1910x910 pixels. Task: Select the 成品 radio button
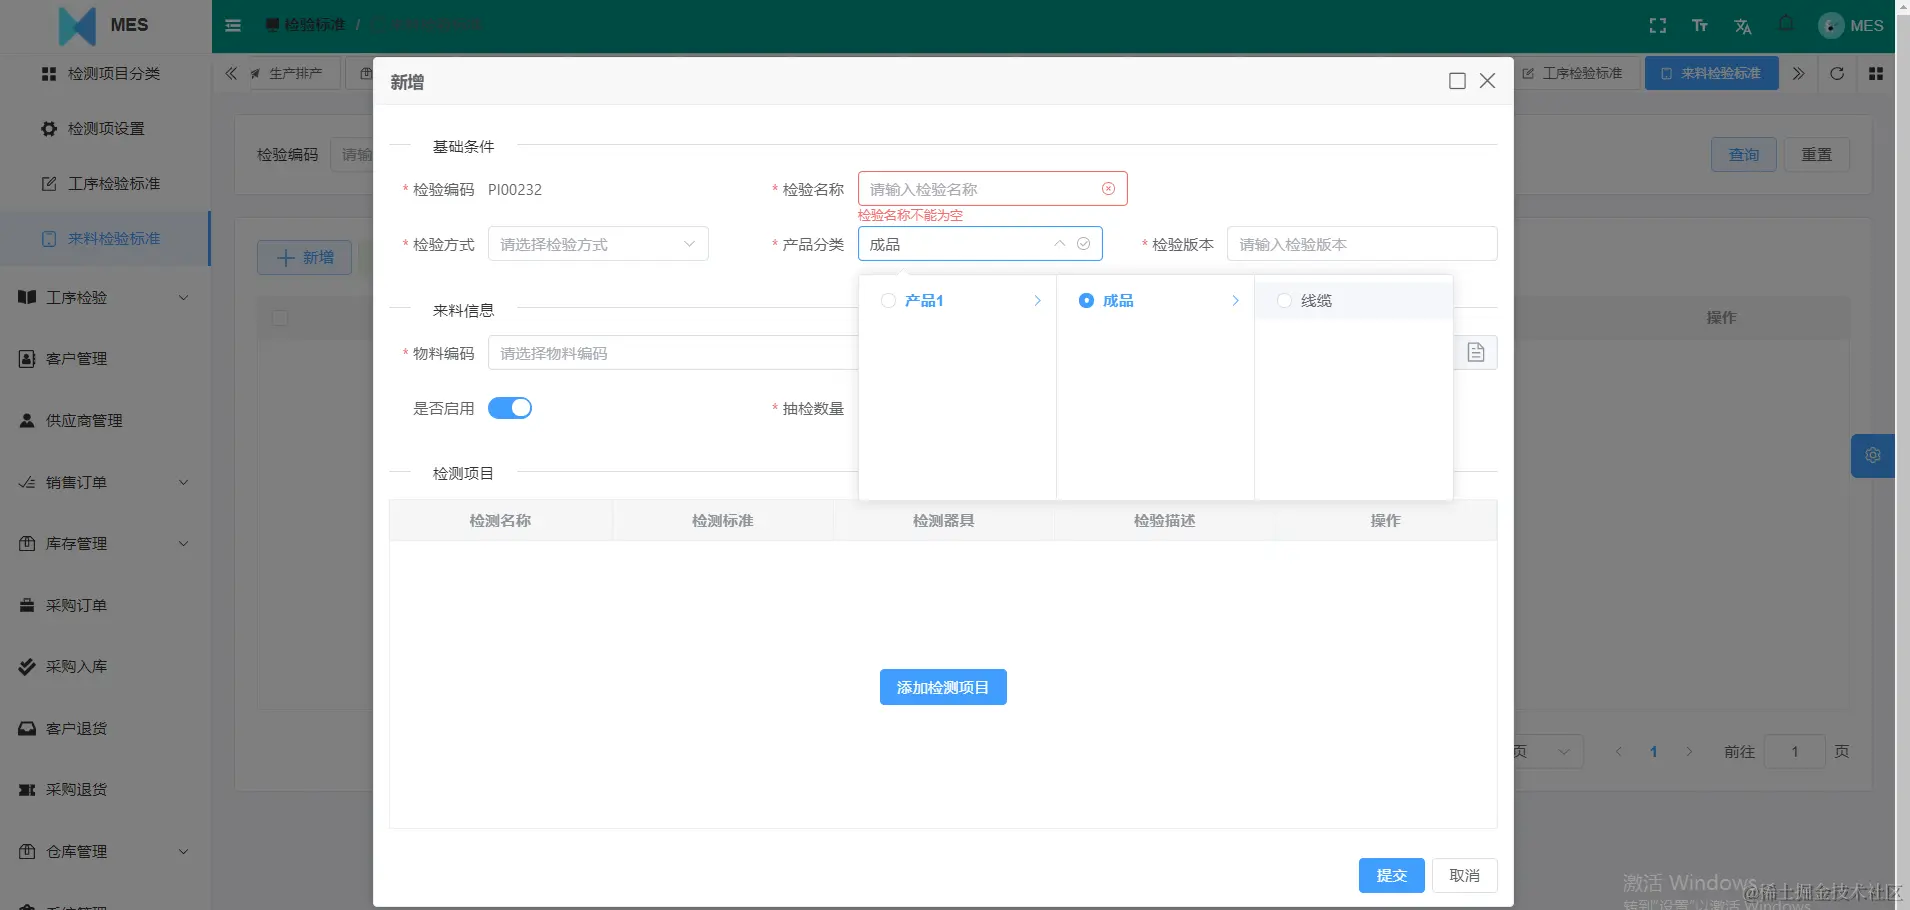click(x=1086, y=301)
